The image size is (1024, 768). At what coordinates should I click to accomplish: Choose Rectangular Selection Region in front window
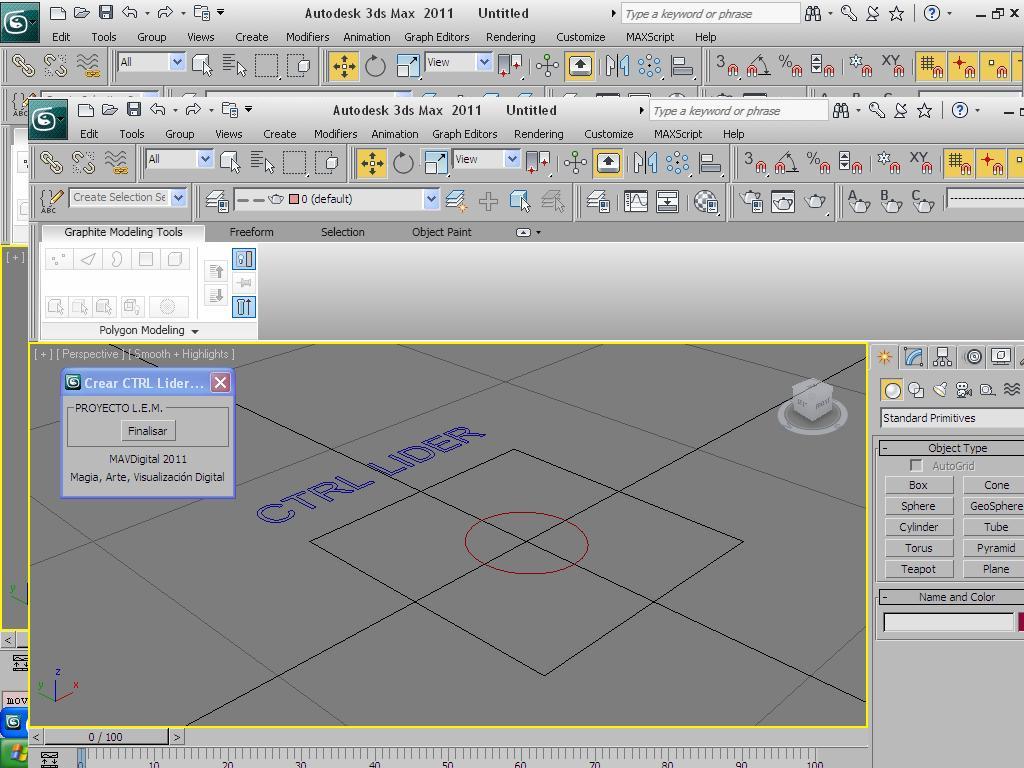pyautogui.click(x=294, y=162)
